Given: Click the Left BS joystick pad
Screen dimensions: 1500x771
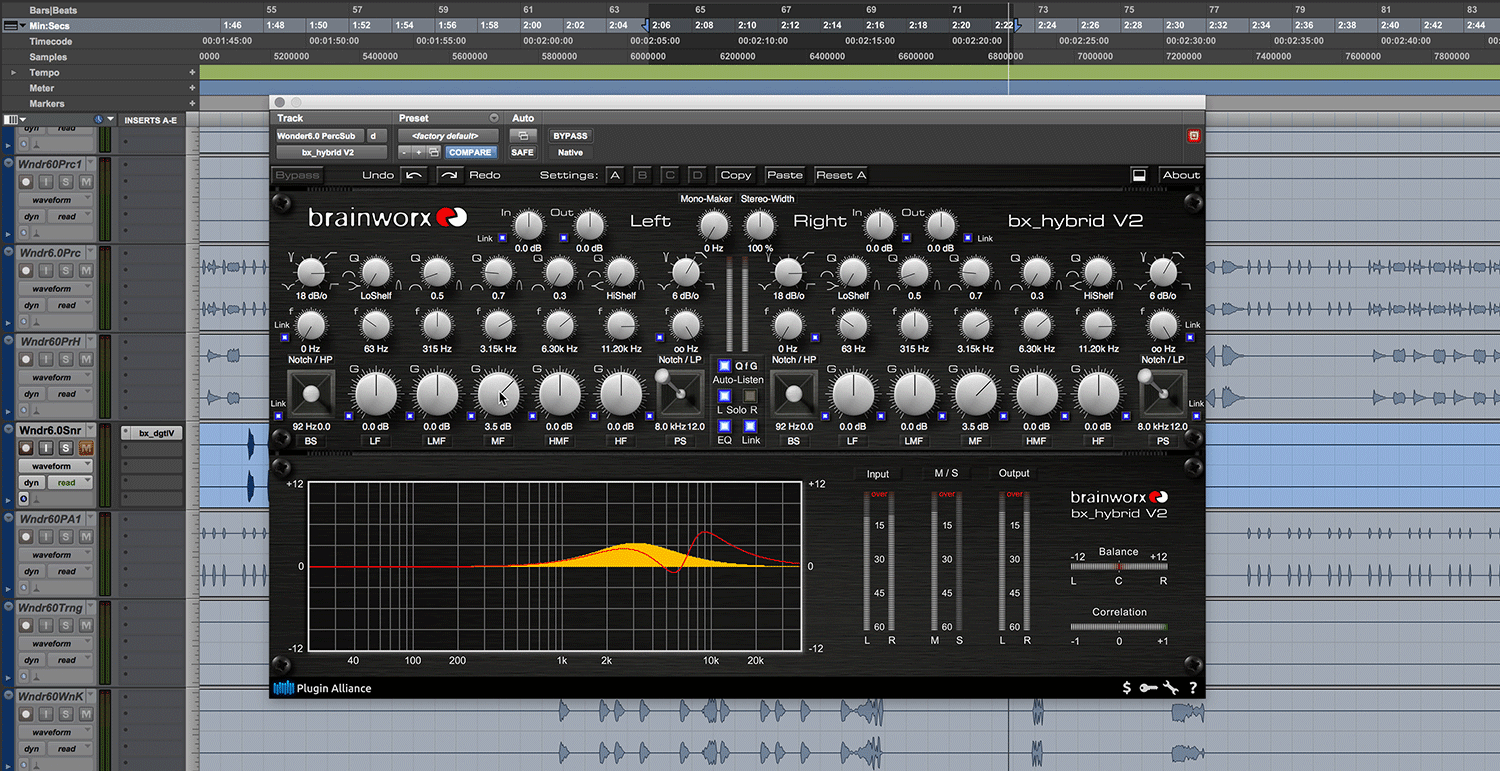Looking at the screenshot, I should pos(311,394).
